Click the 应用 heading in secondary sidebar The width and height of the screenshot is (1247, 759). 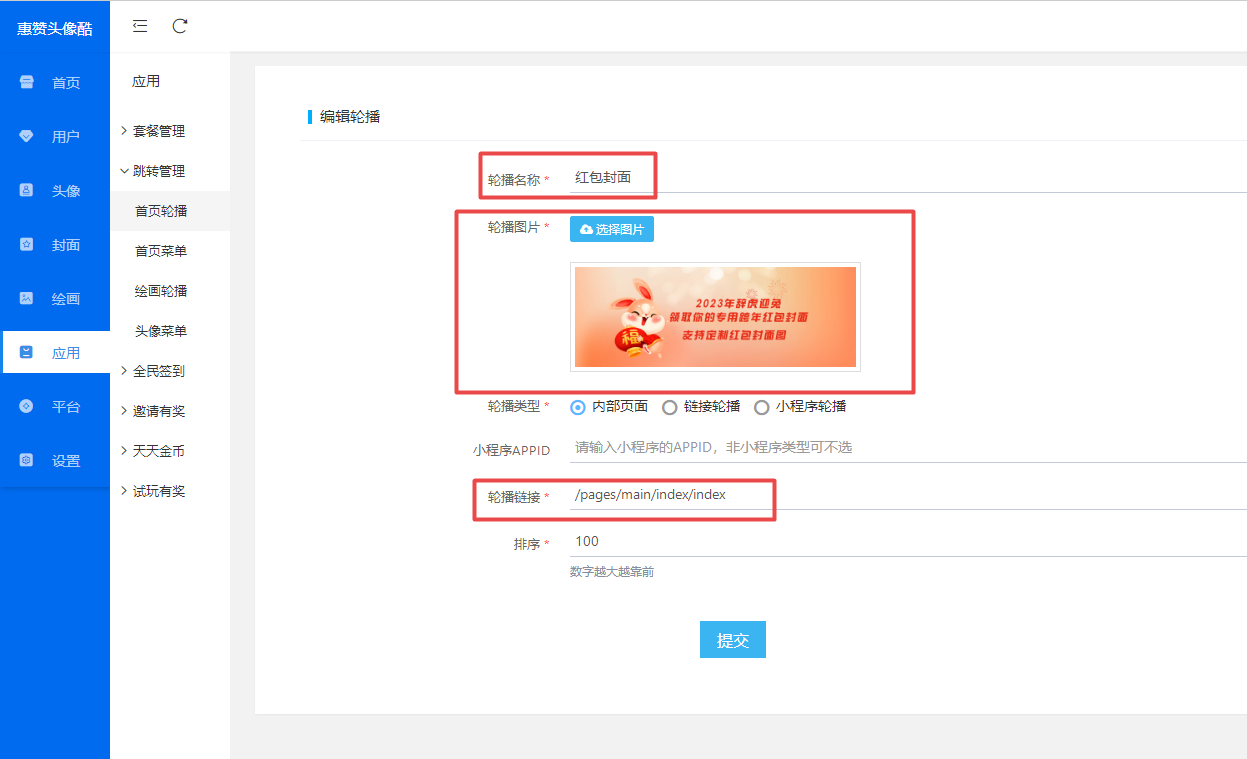(146, 82)
